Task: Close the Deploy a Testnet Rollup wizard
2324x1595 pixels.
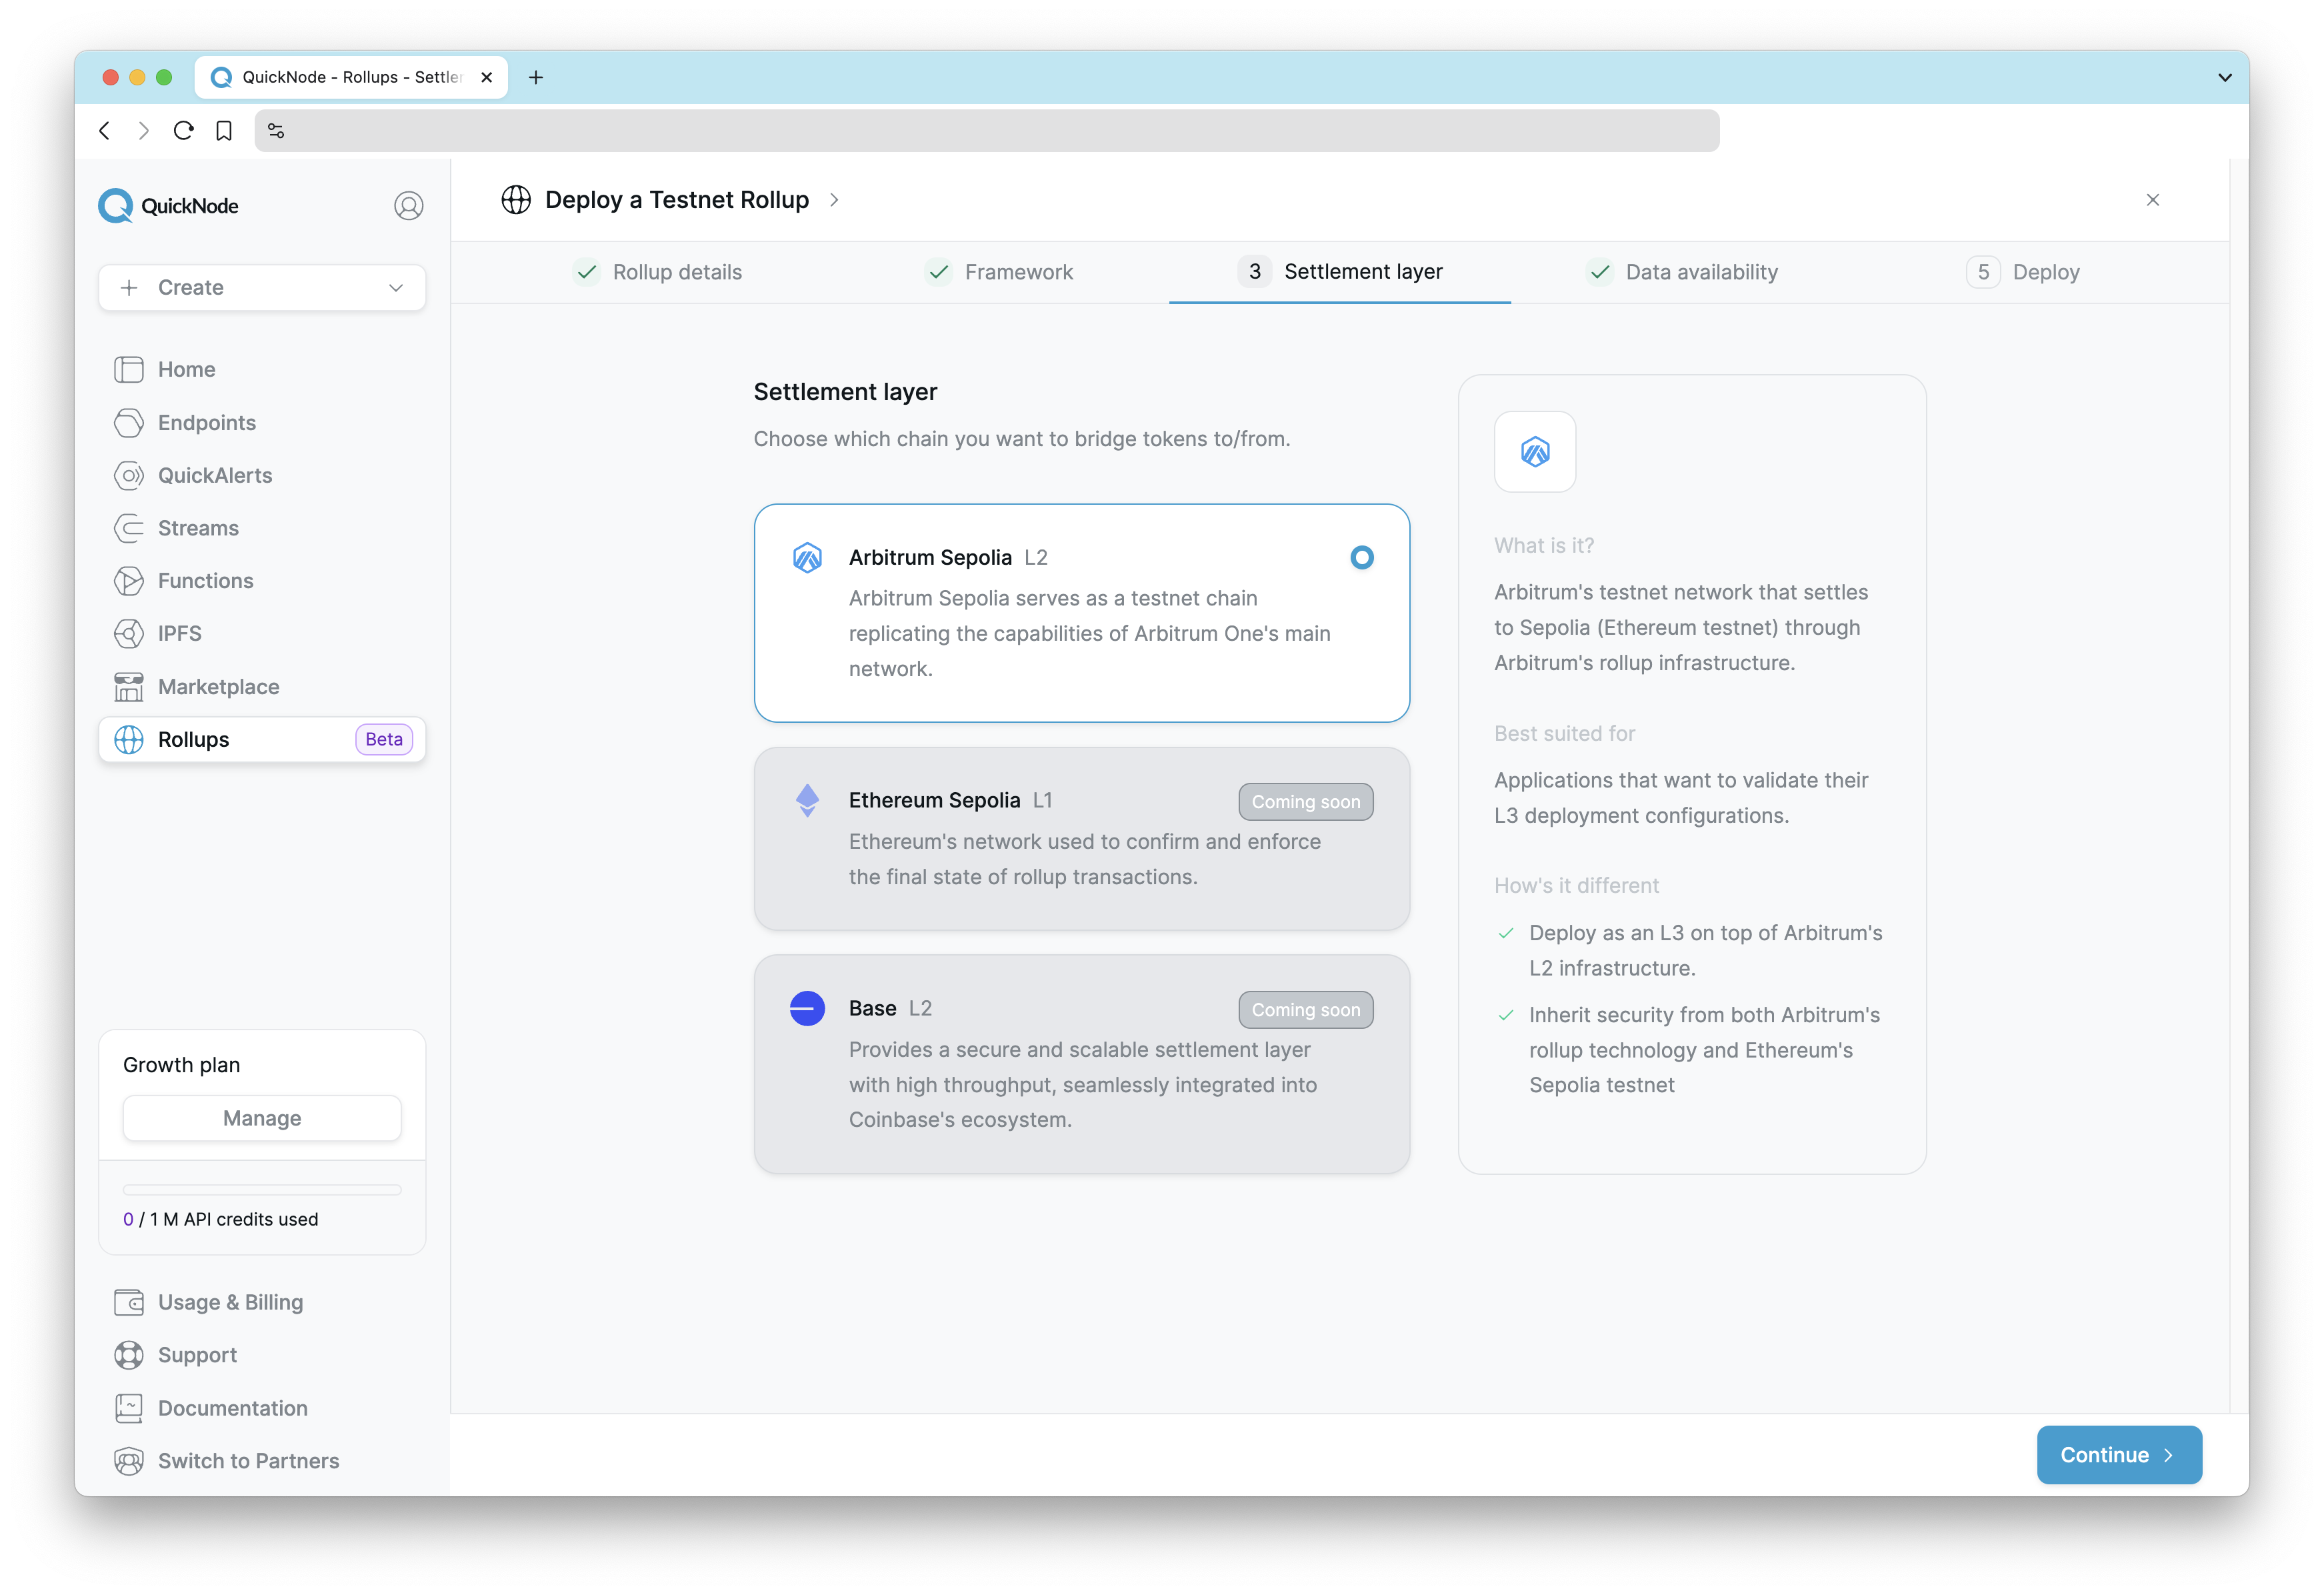Action: (2153, 200)
